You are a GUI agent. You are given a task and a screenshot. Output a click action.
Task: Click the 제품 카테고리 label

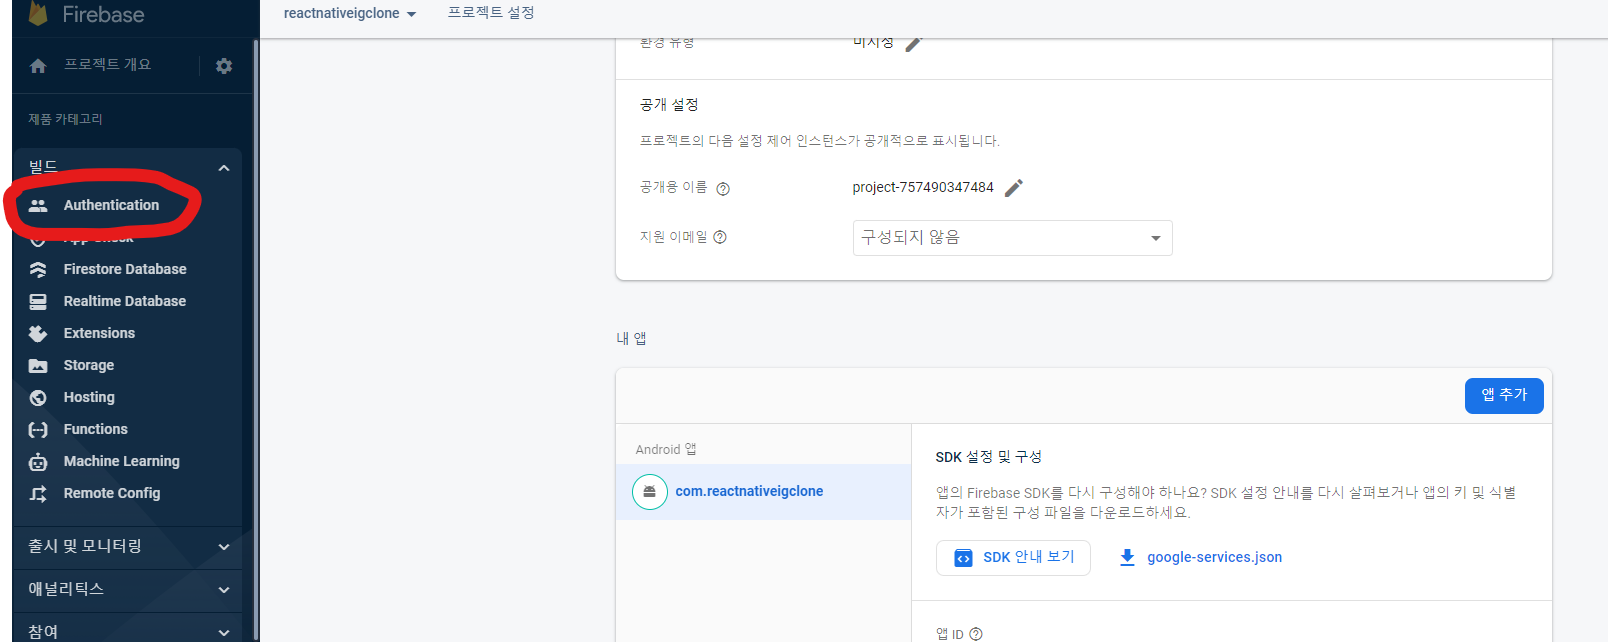tap(65, 119)
